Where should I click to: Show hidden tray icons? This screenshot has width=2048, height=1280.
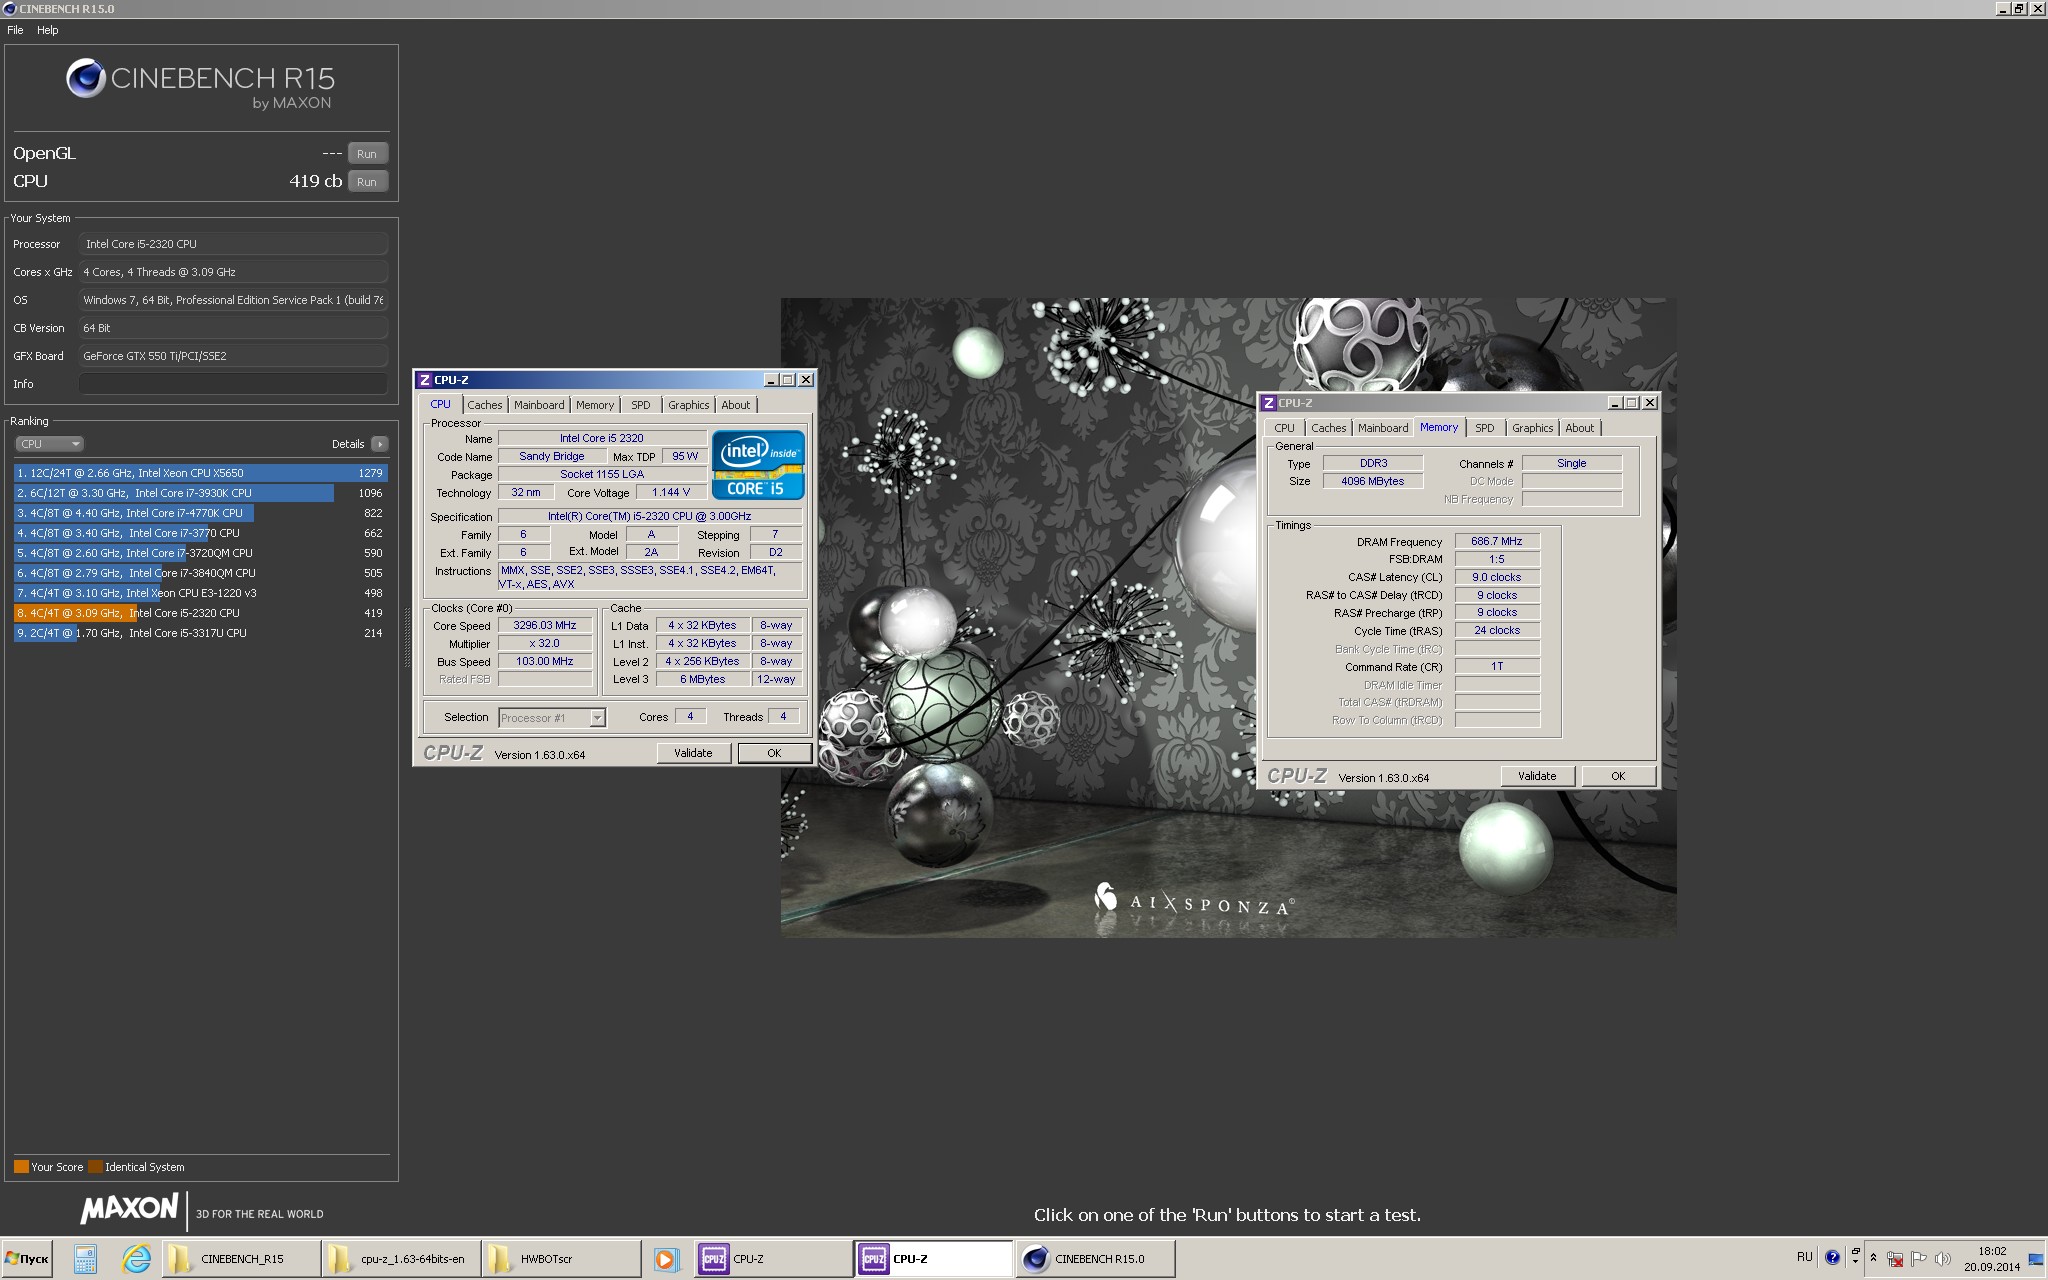coord(1873,1258)
